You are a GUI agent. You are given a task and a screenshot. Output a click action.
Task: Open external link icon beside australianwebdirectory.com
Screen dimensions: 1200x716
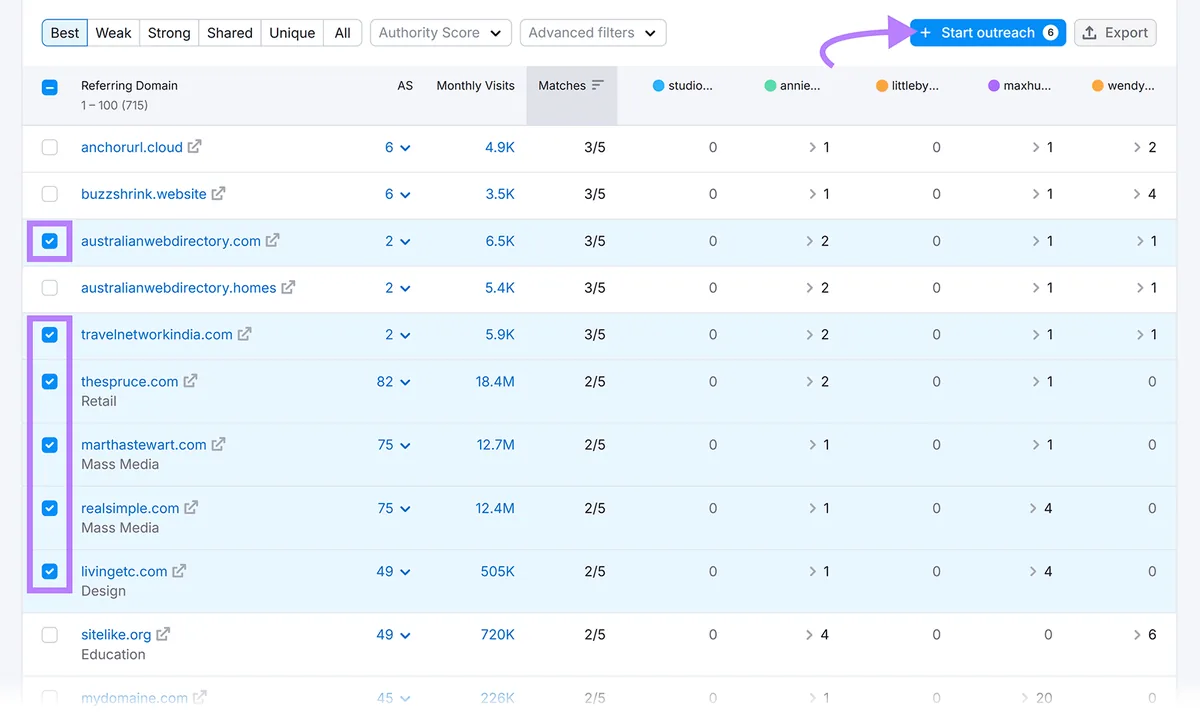(x=273, y=241)
